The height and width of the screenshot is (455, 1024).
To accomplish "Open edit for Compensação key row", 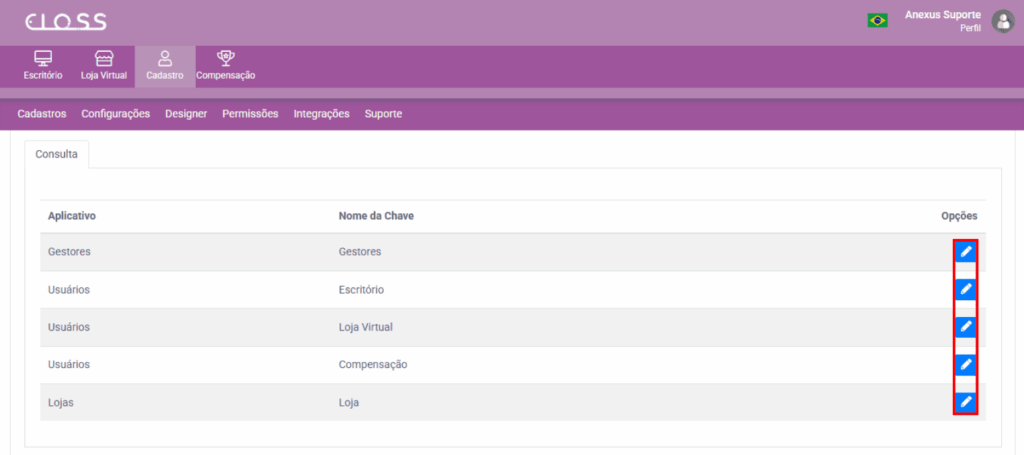I will click(965, 364).
